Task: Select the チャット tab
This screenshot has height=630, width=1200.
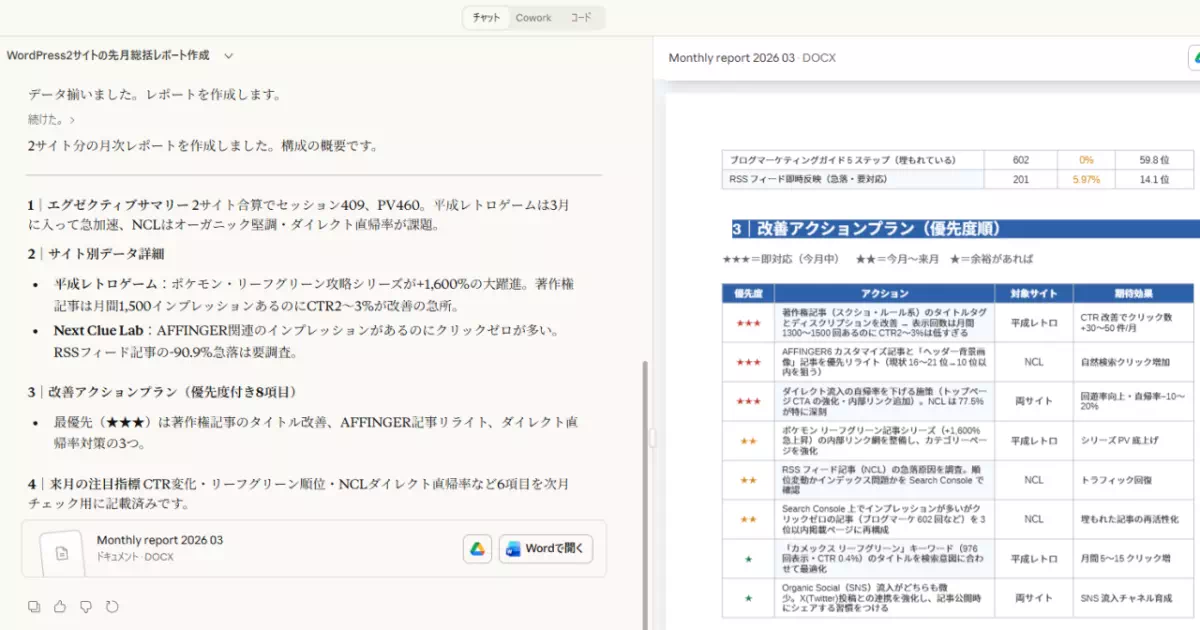Action: click(x=486, y=18)
